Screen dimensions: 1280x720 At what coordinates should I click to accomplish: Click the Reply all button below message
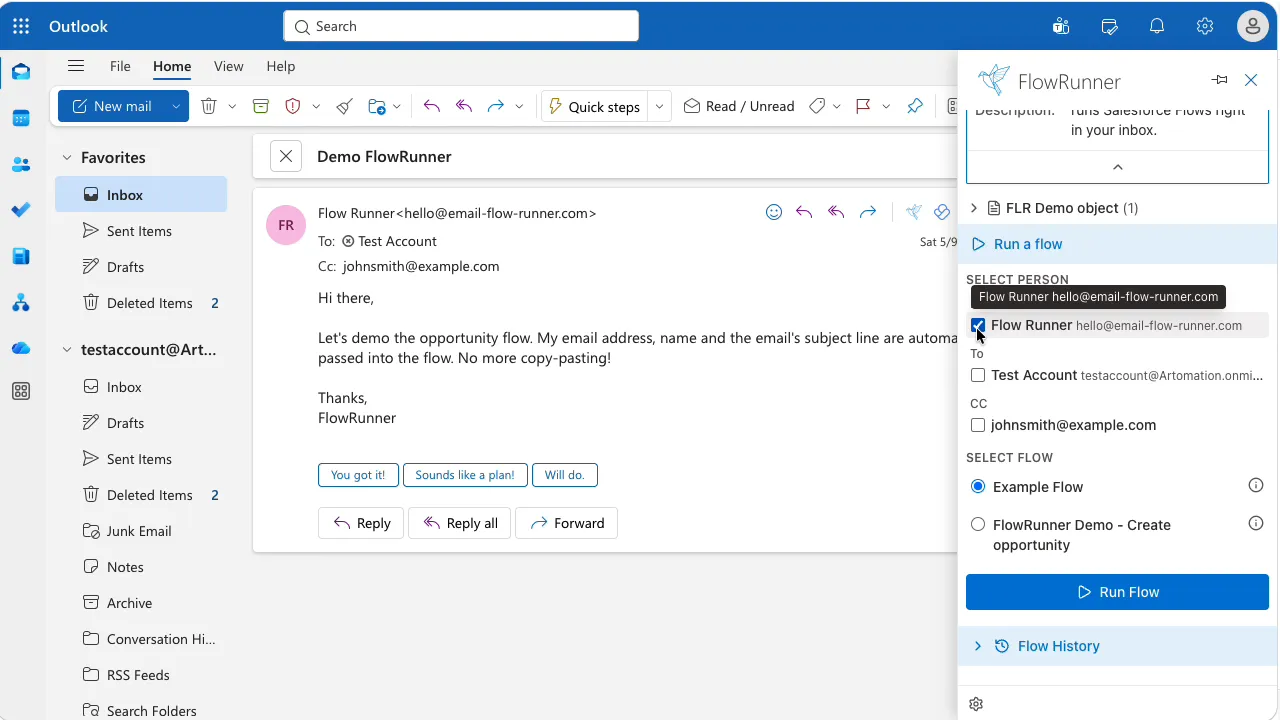click(460, 523)
